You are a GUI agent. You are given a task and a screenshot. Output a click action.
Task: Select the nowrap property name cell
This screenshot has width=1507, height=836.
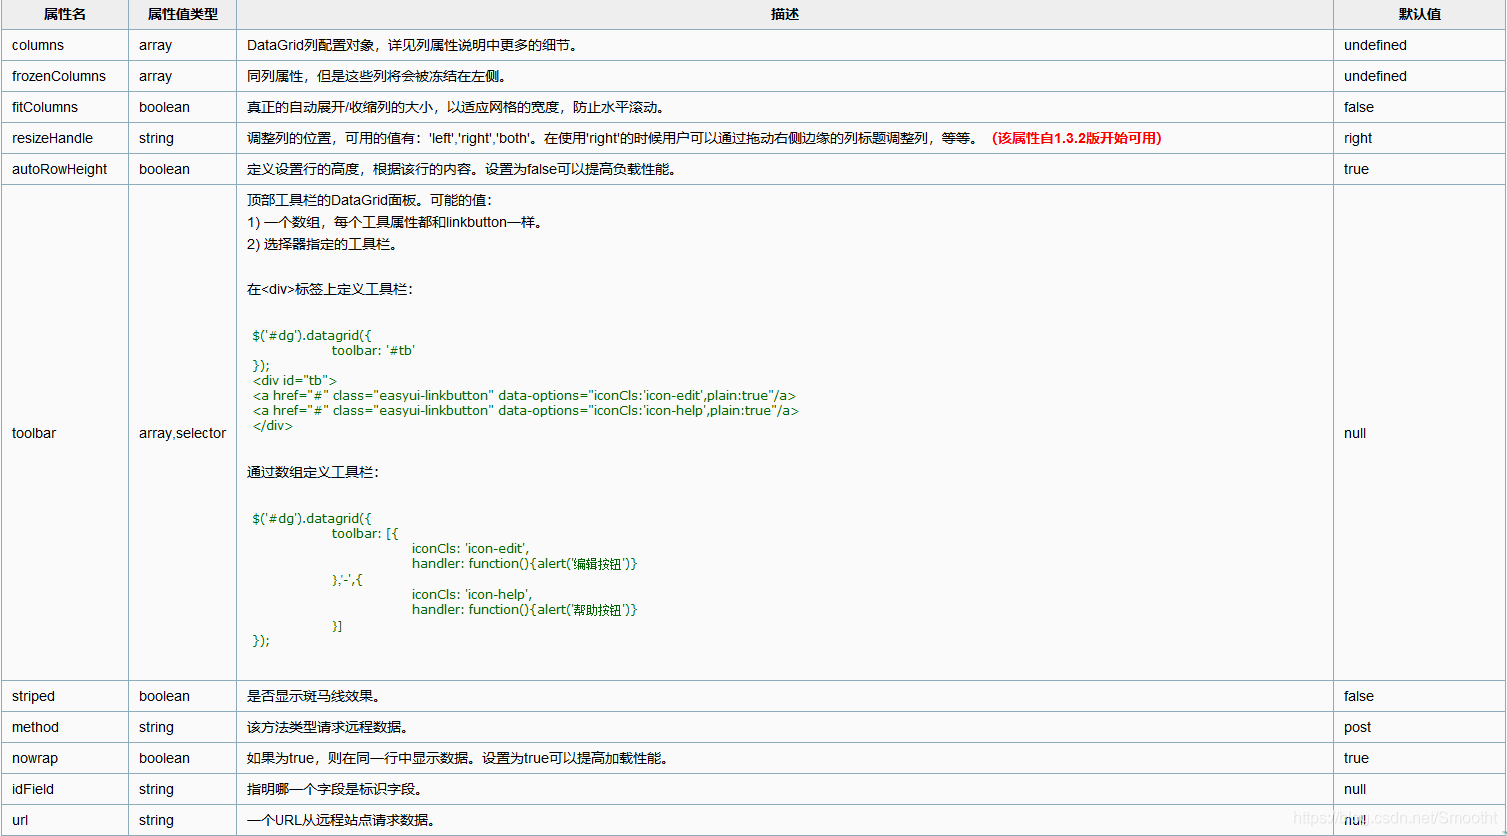(x=65, y=758)
